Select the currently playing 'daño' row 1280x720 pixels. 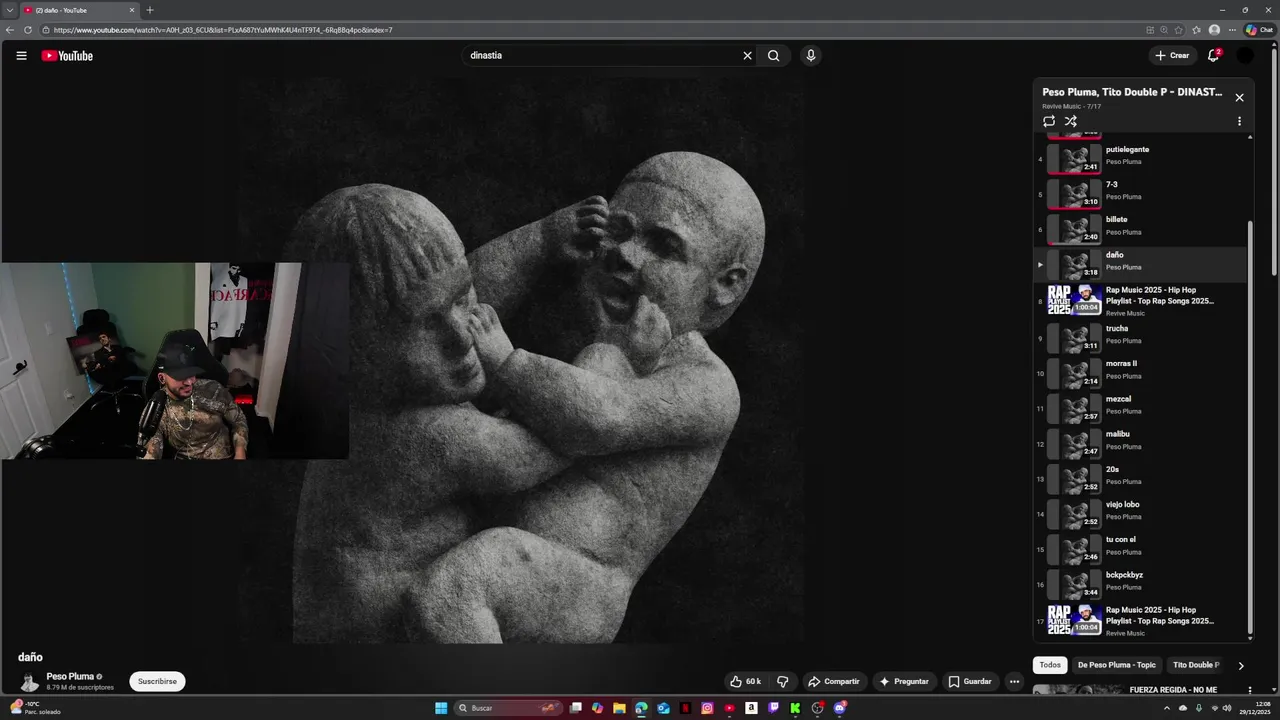click(1140, 264)
